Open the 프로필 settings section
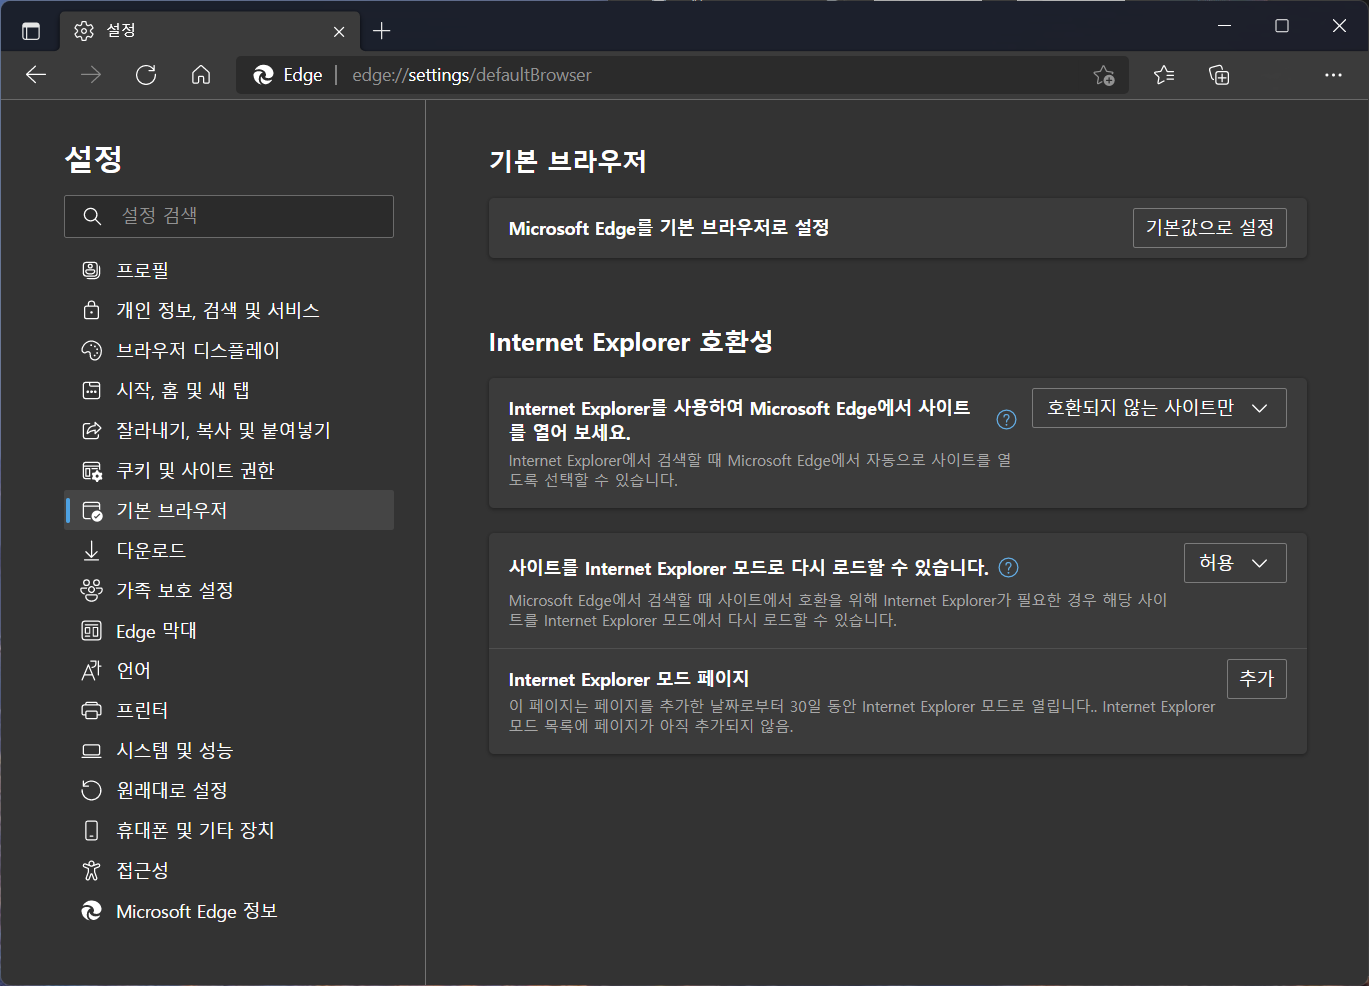 point(229,270)
